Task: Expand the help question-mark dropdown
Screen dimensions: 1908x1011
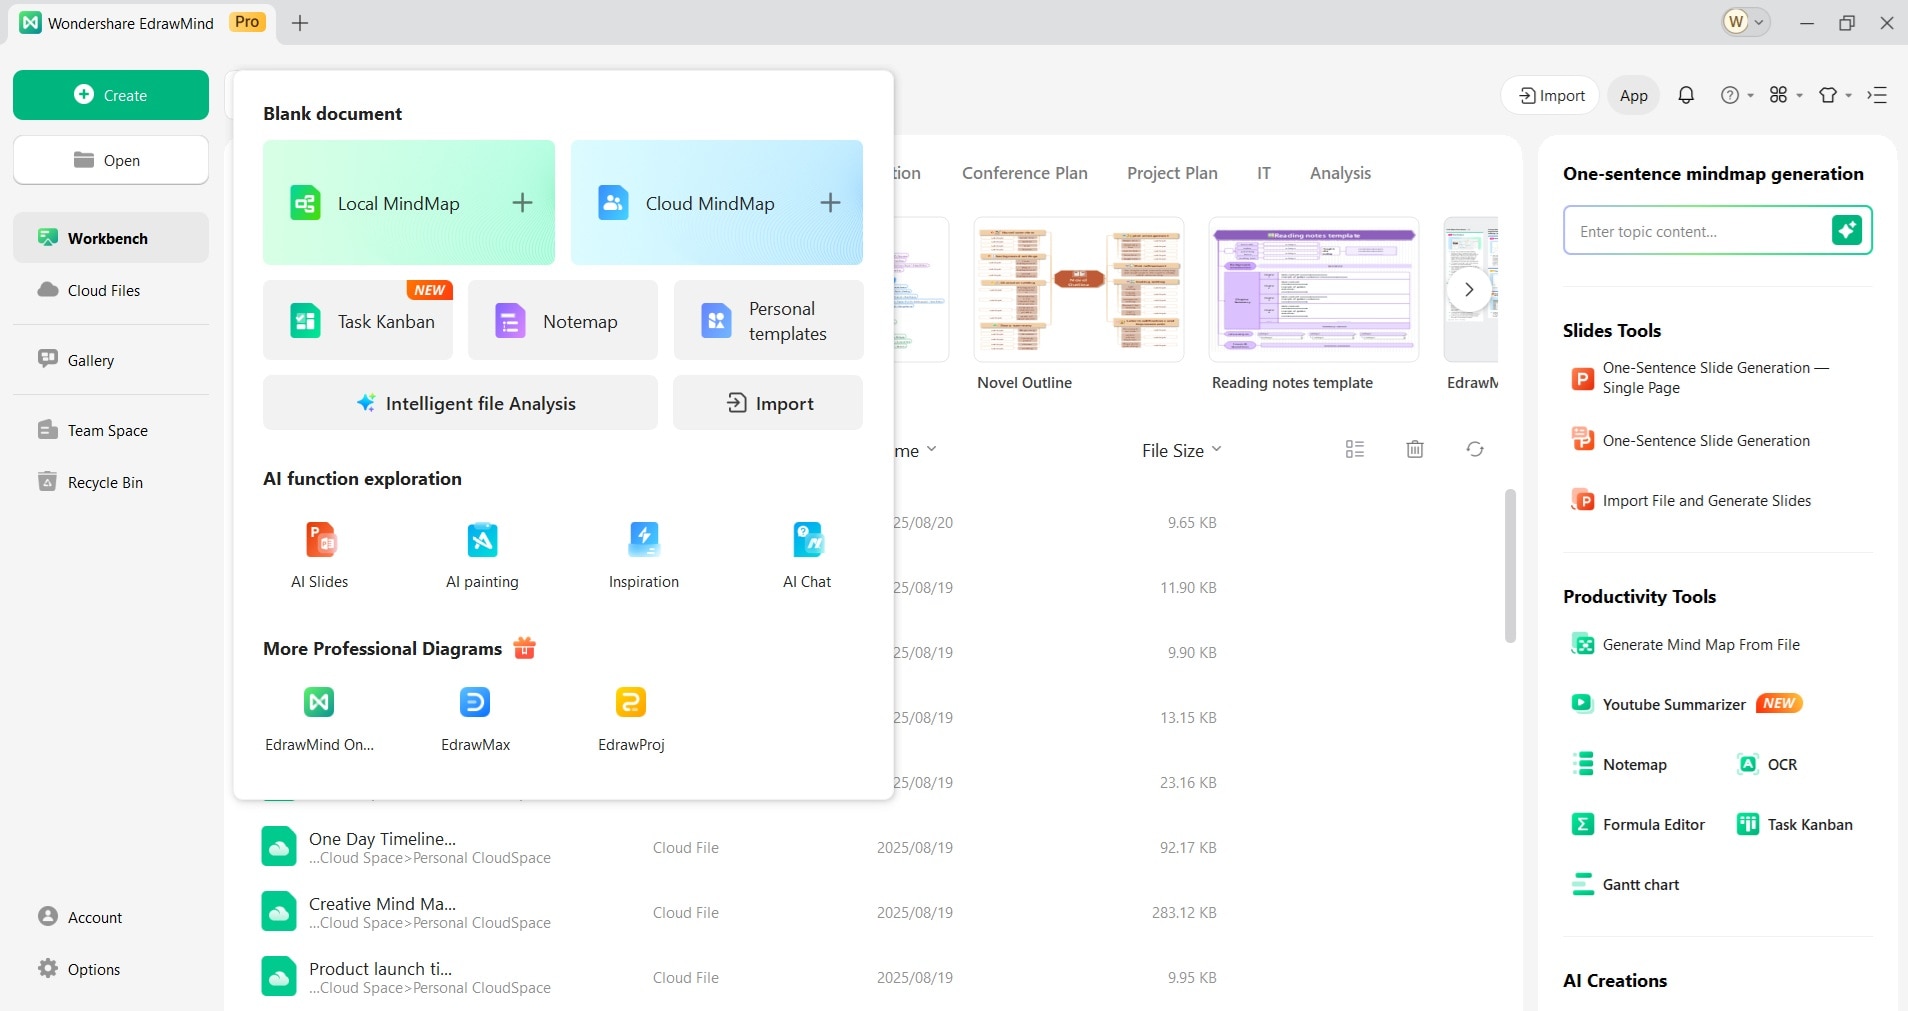Action: (1737, 95)
